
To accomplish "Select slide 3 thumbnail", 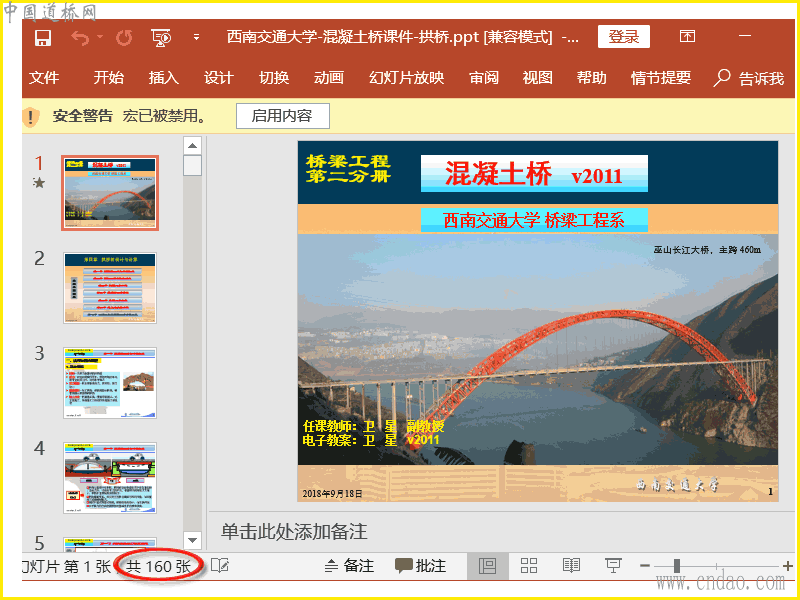I will [x=110, y=383].
